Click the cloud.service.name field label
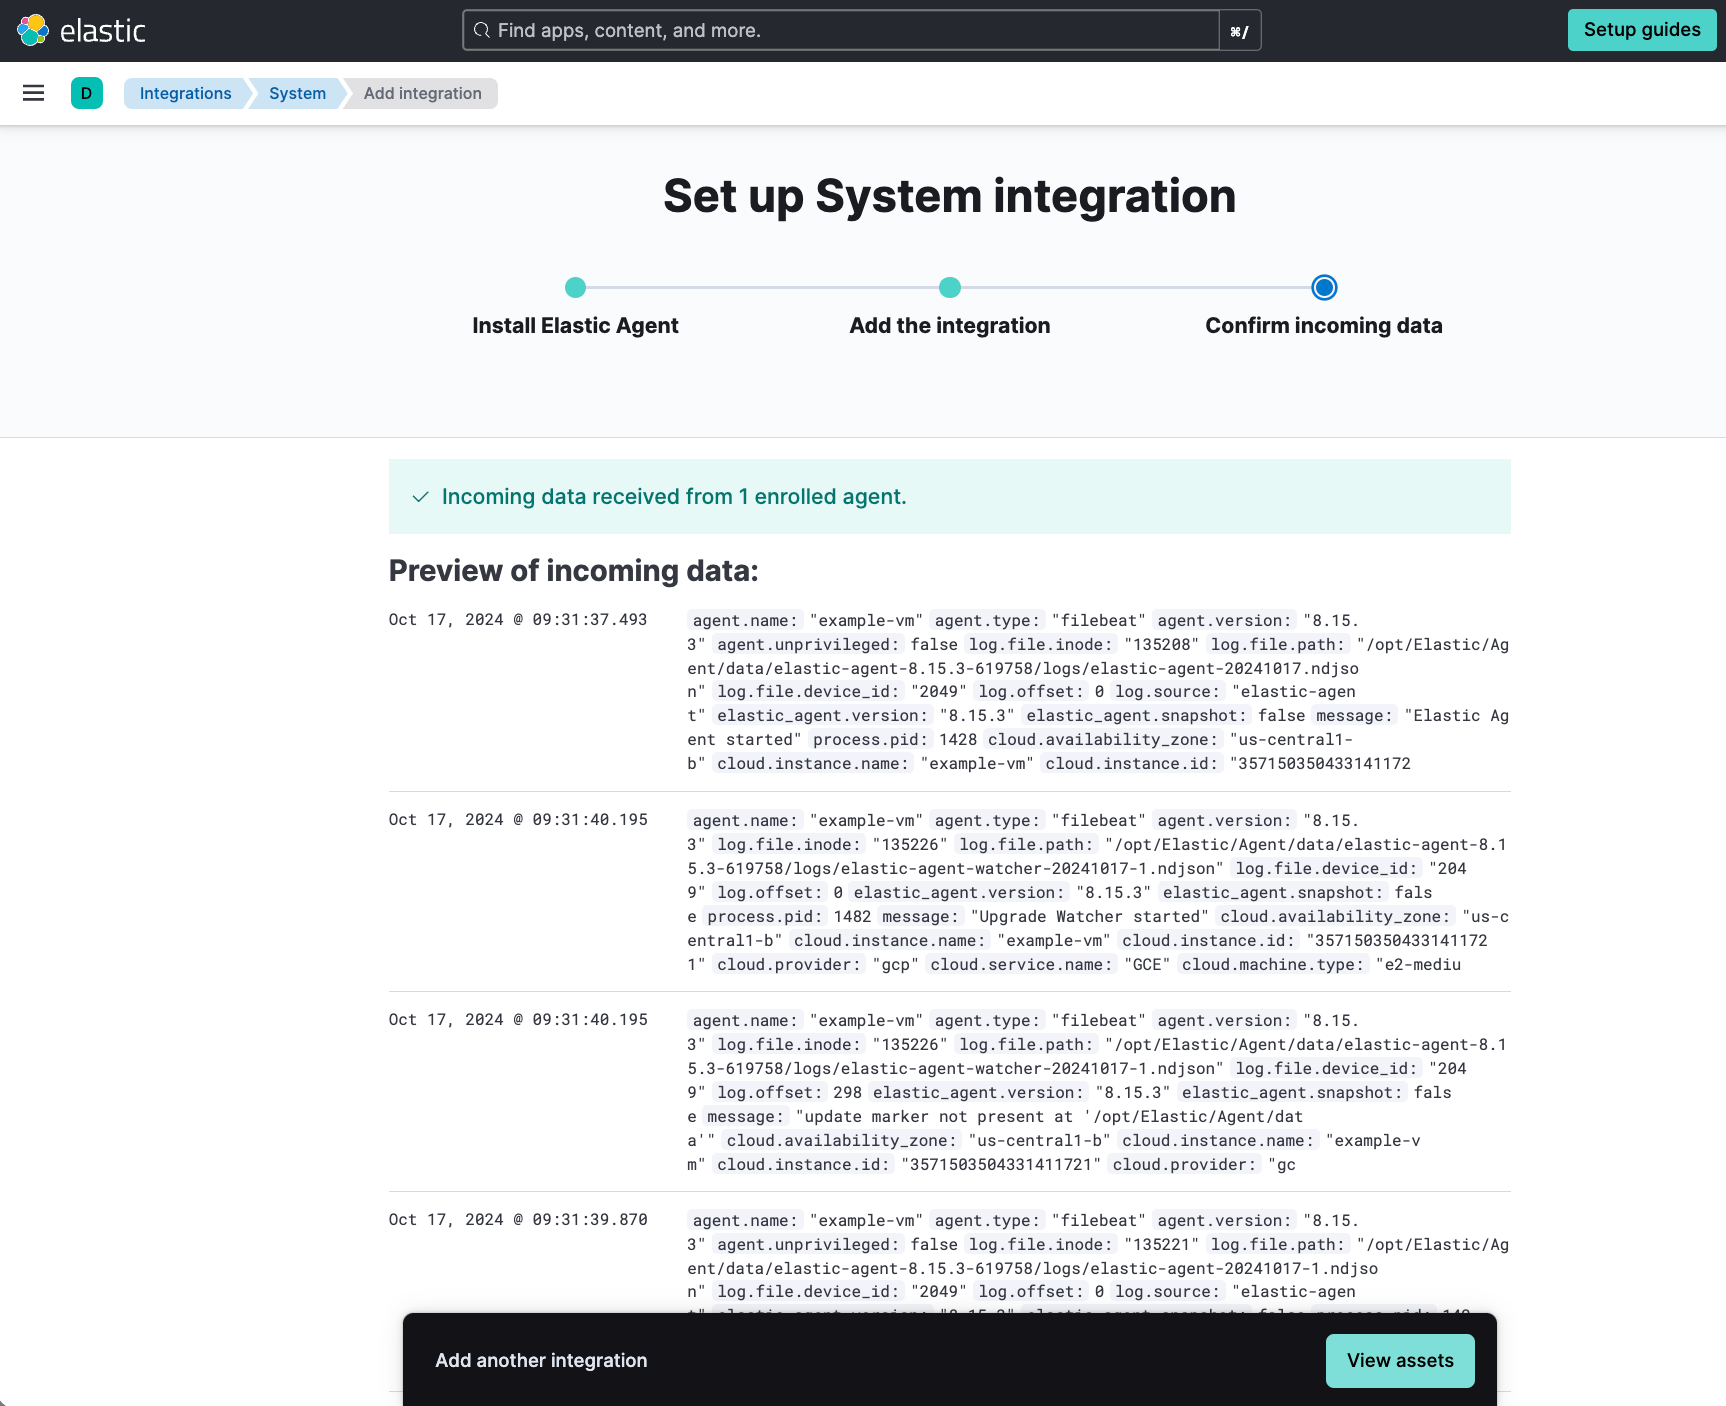 (1021, 965)
